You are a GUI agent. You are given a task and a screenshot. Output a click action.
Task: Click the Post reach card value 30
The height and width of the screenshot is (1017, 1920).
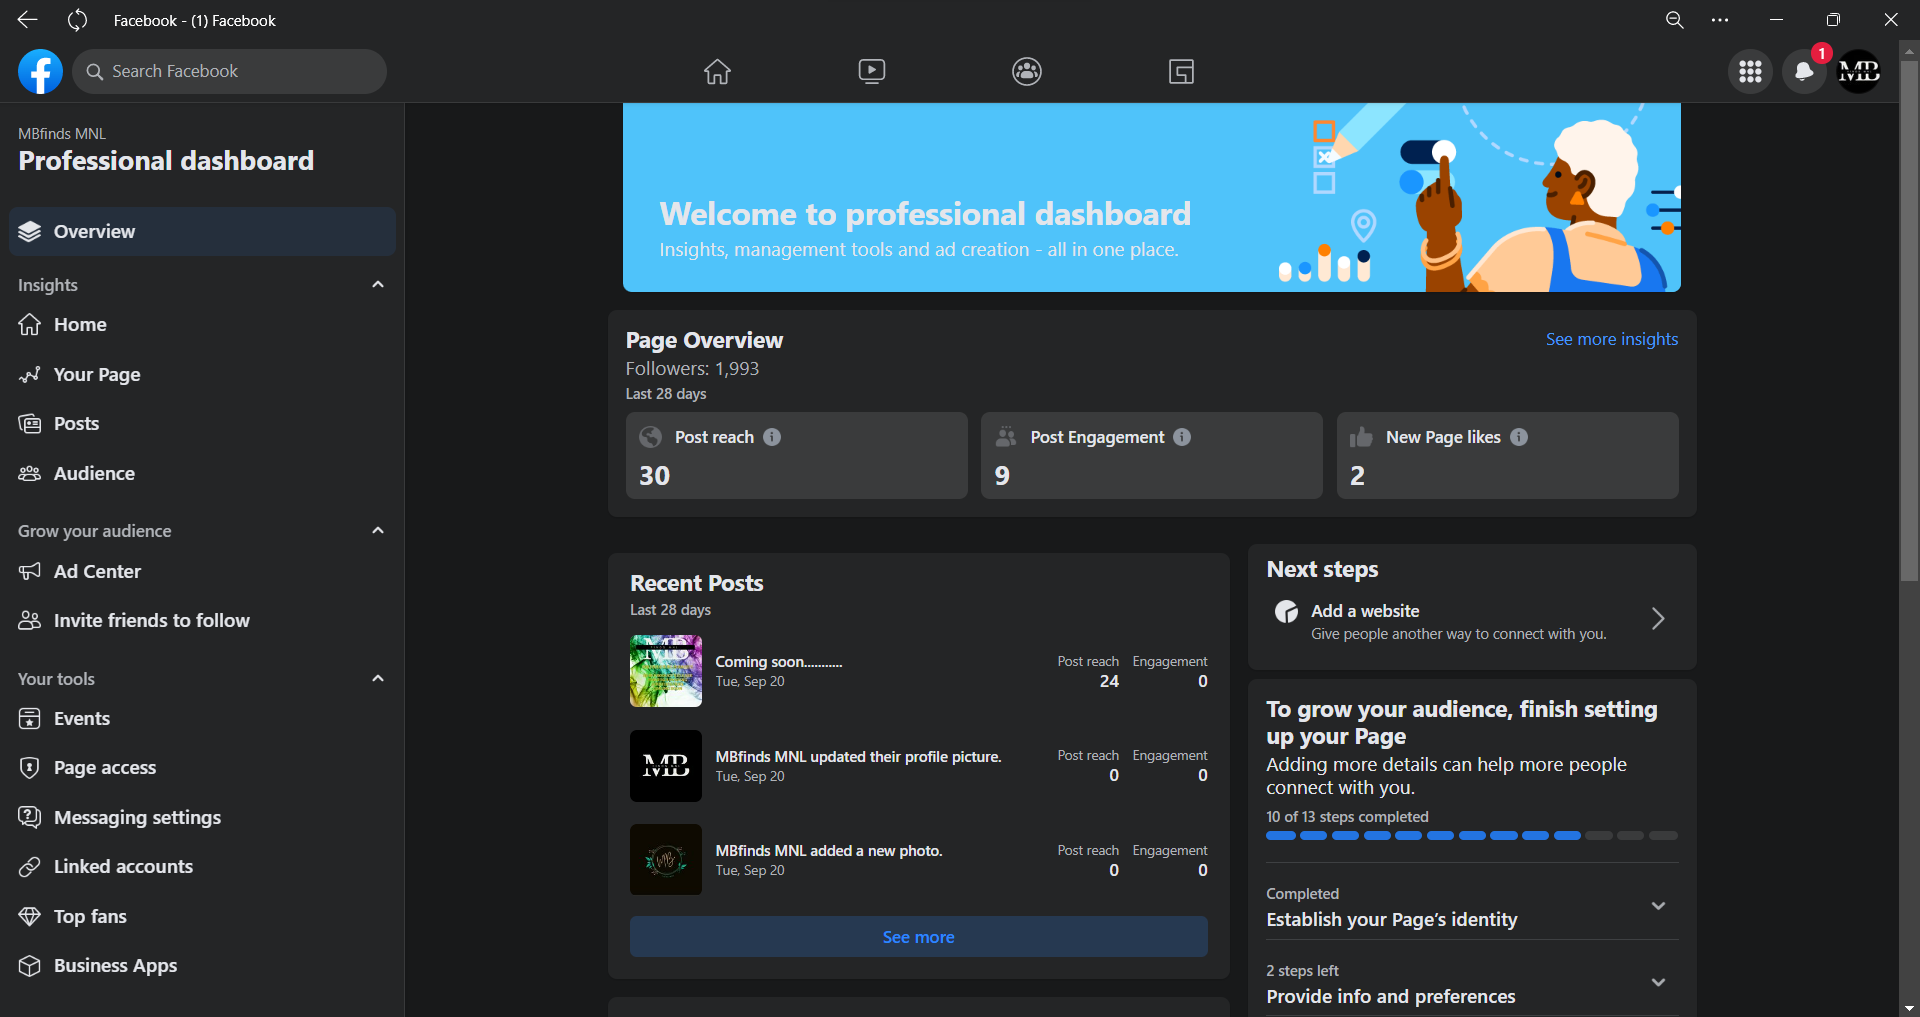(x=655, y=476)
